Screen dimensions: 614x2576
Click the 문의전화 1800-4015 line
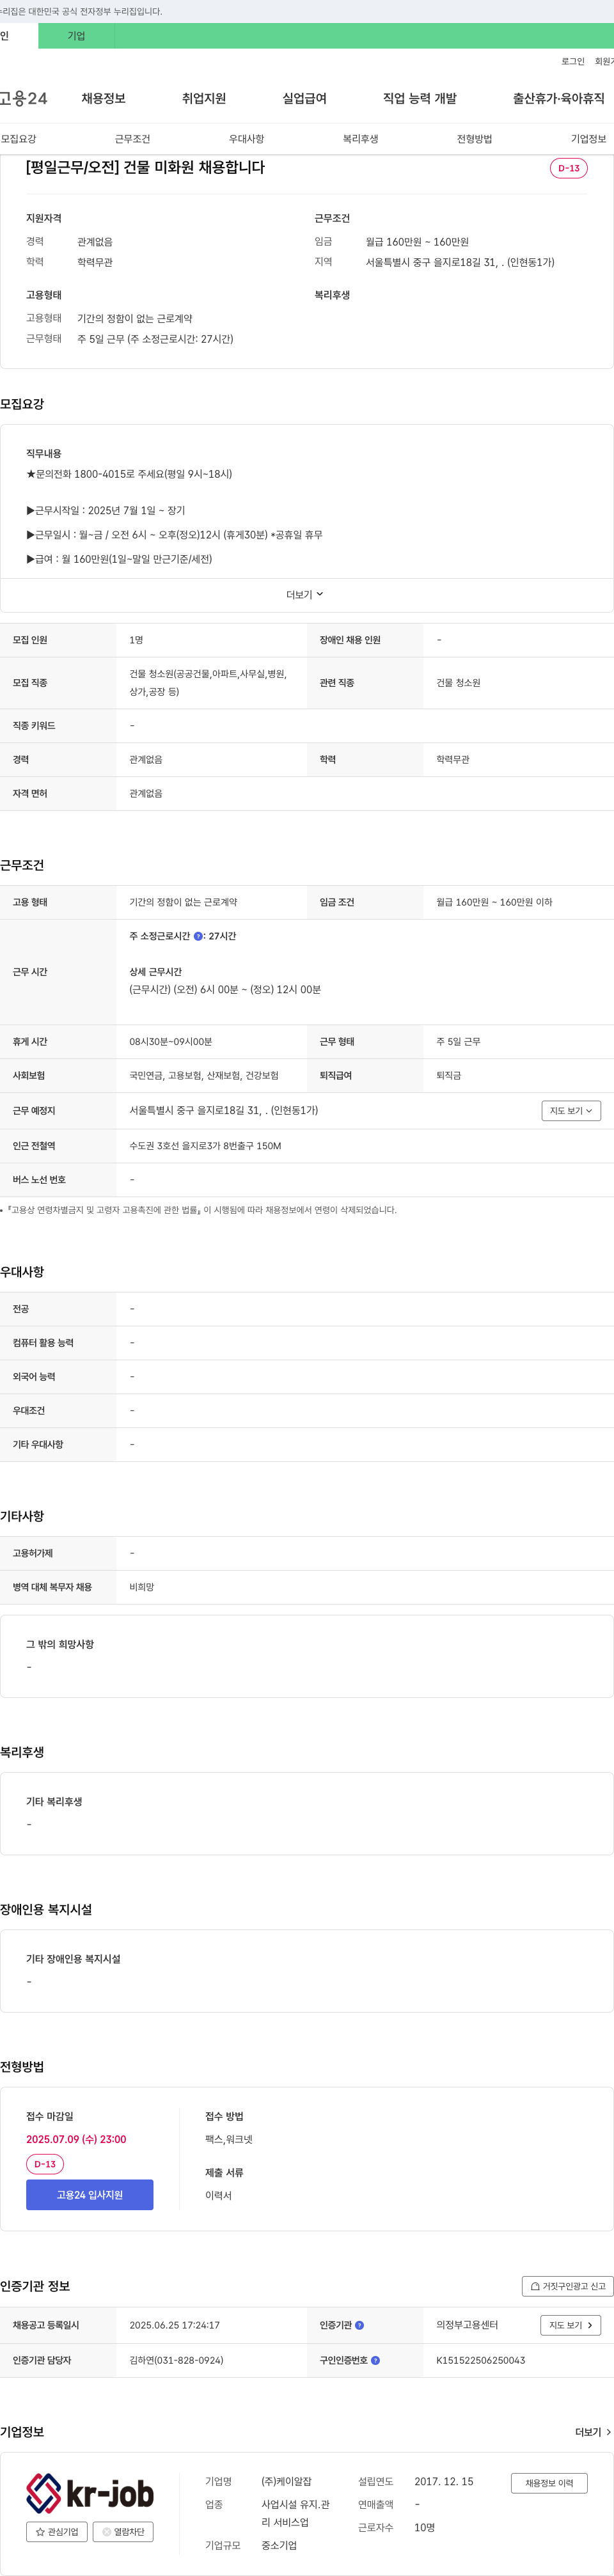tap(129, 474)
